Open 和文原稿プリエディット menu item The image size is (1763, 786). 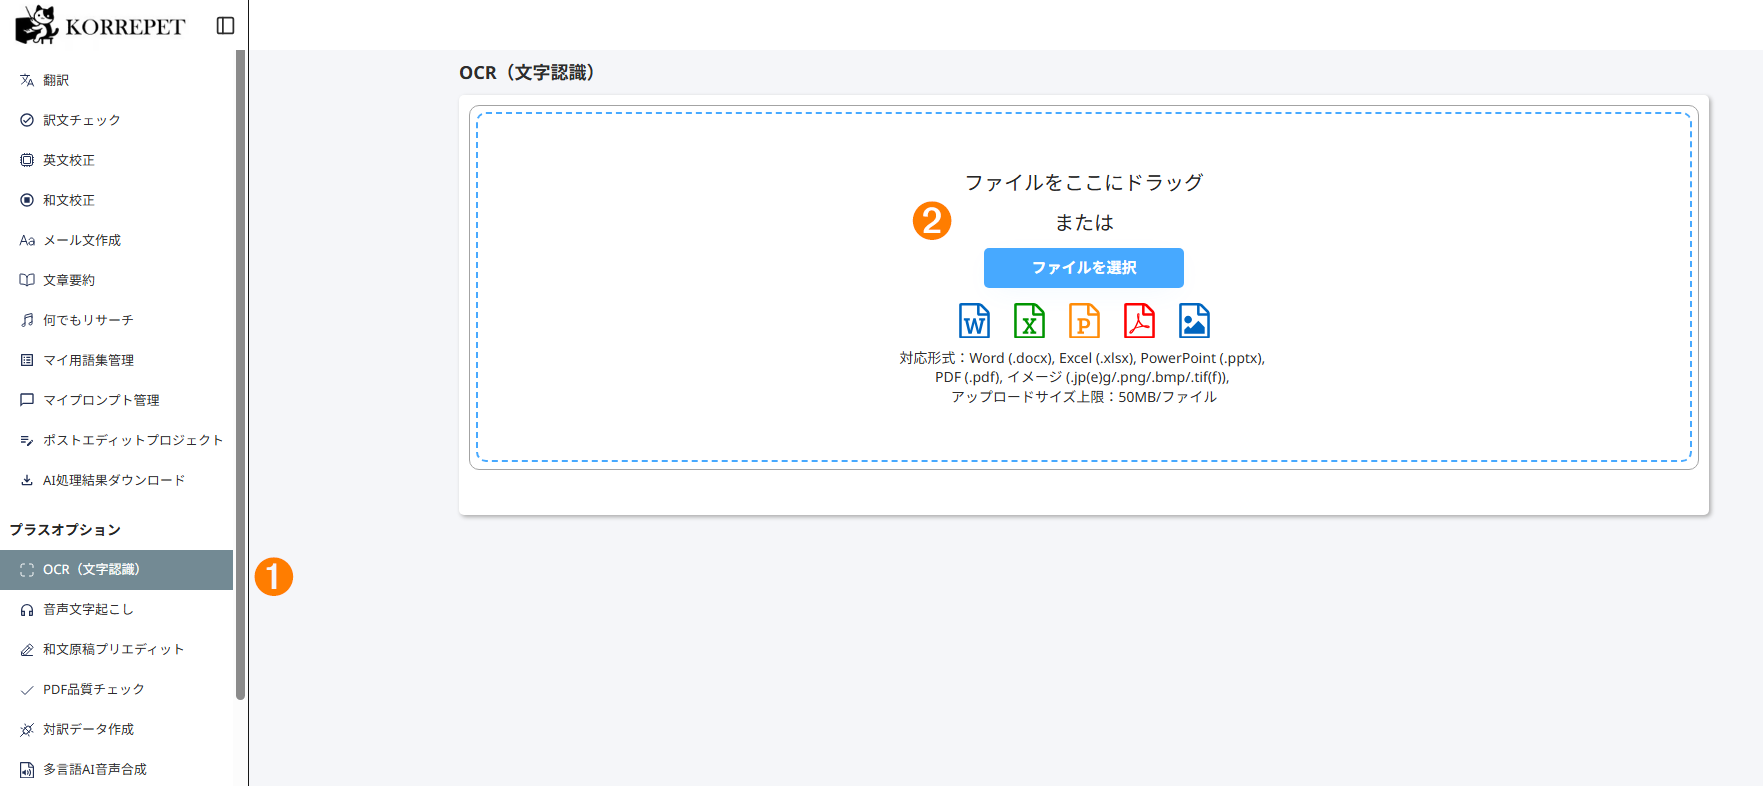point(116,650)
